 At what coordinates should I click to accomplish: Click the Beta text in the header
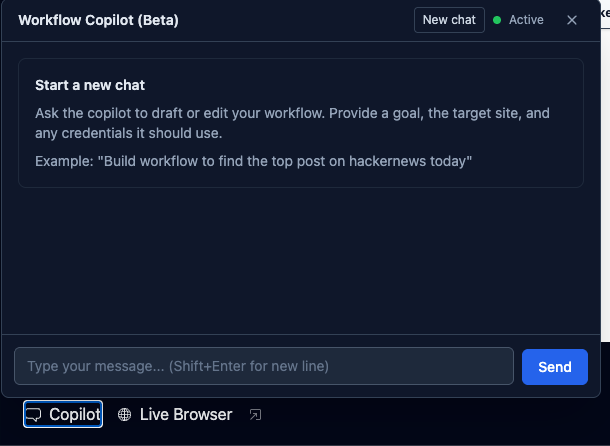pyautogui.click(x=158, y=20)
